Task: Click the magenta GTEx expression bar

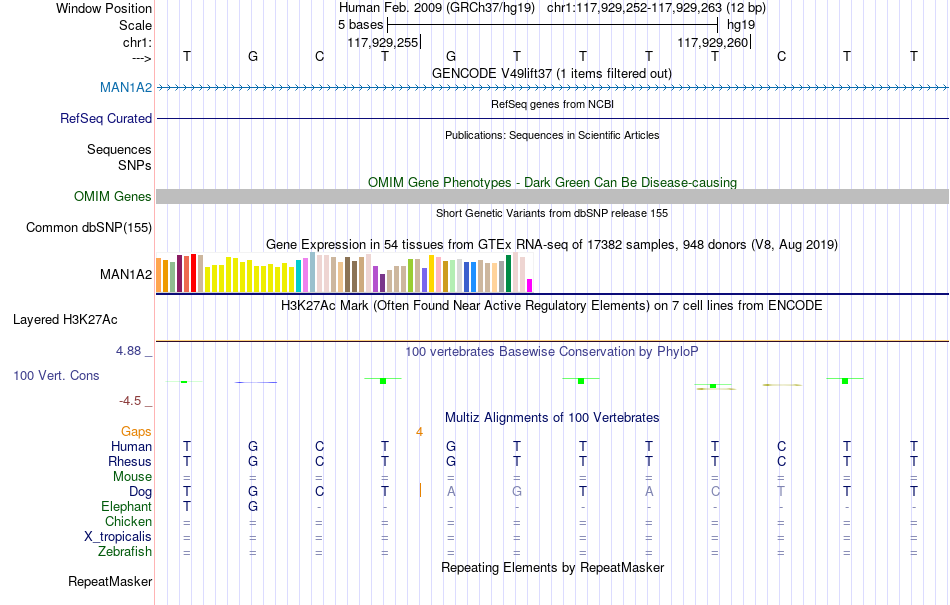Action: point(530,285)
